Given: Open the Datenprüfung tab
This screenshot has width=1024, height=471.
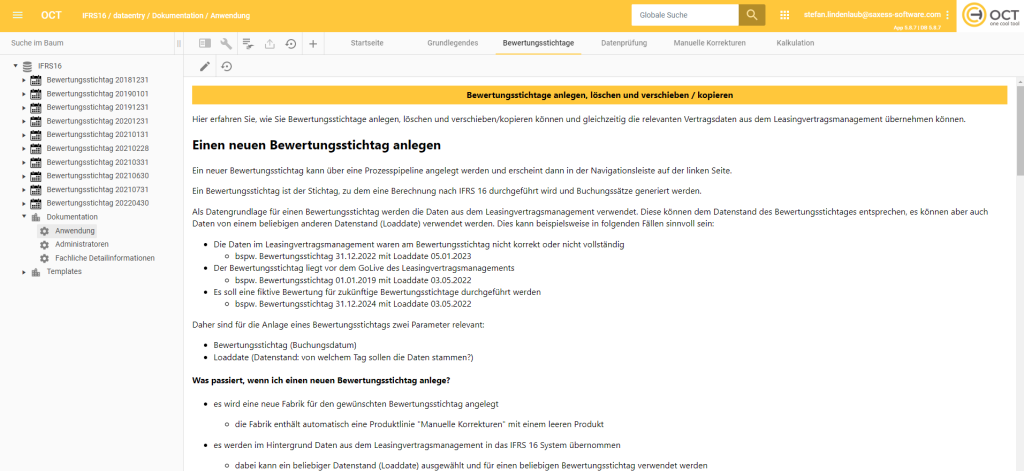Looking at the screenshot, I should click(624, 43).
